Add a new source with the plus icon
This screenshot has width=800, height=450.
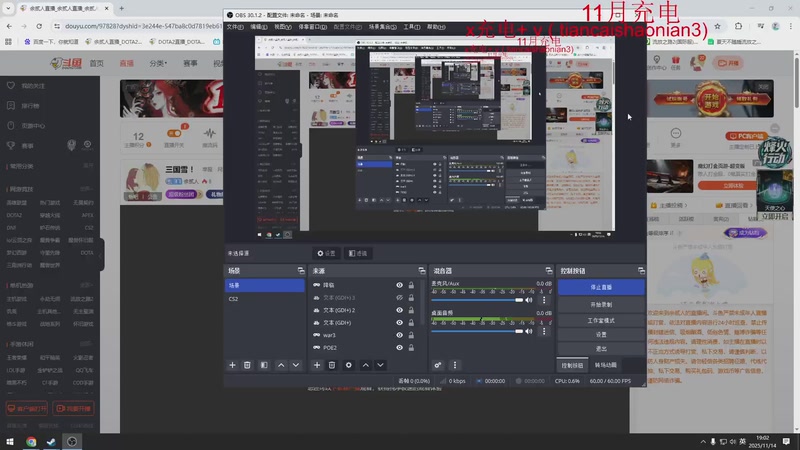(x=317, y=365)
